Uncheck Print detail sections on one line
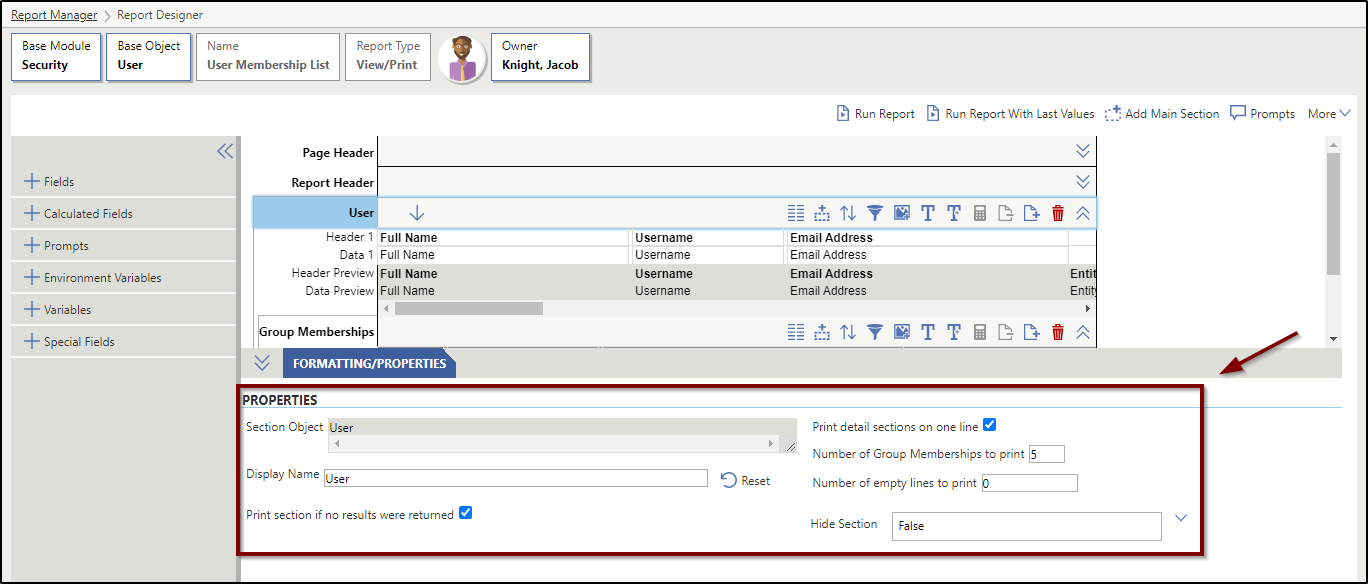 [990, 425]
